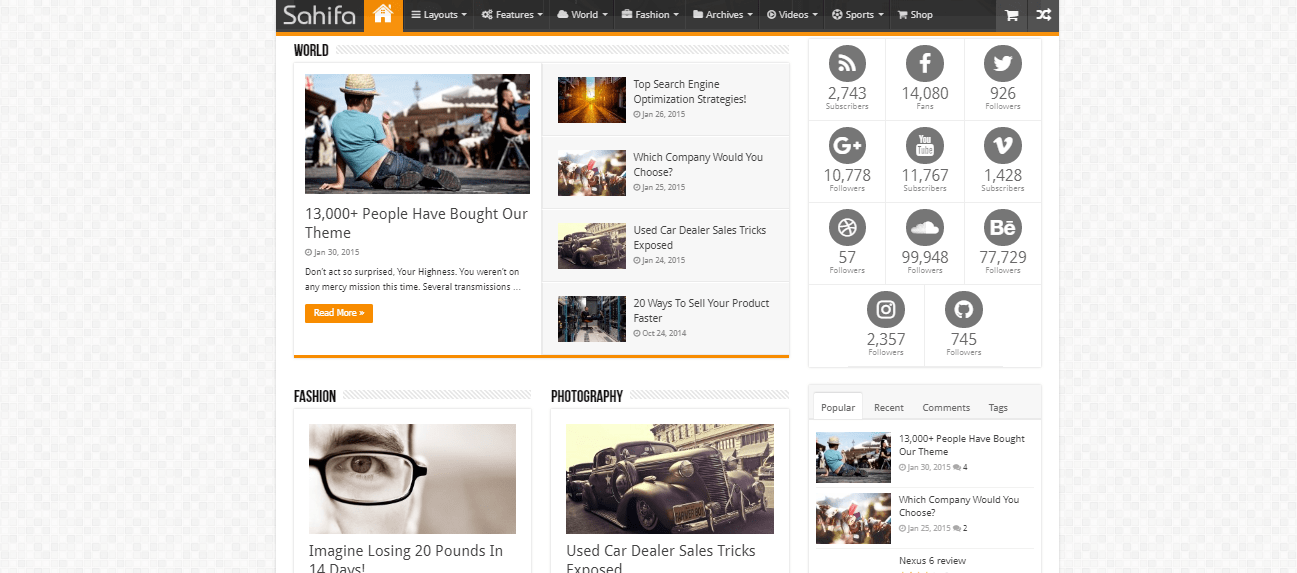The image size is (1297, 573).
Task: Switch to the Comments tab
Action: [x=946, y=407]
